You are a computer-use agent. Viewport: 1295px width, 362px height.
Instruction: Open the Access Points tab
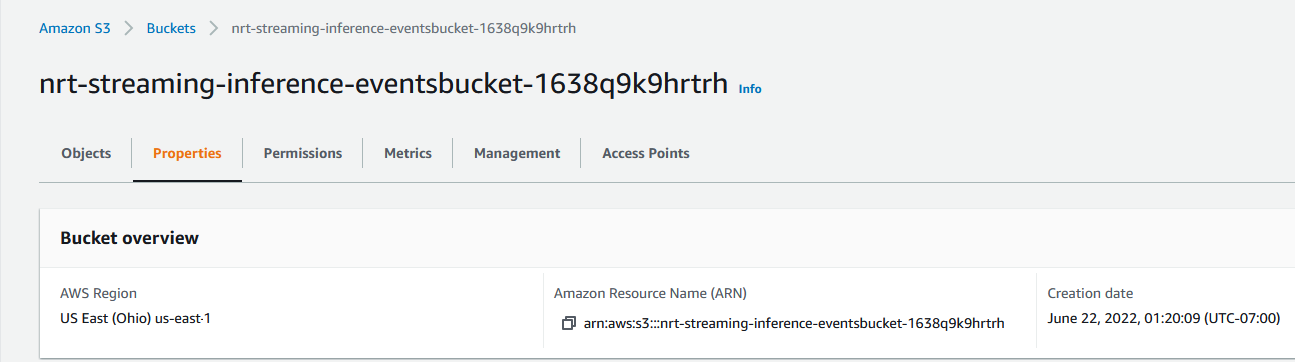click(x=646, y=153)
